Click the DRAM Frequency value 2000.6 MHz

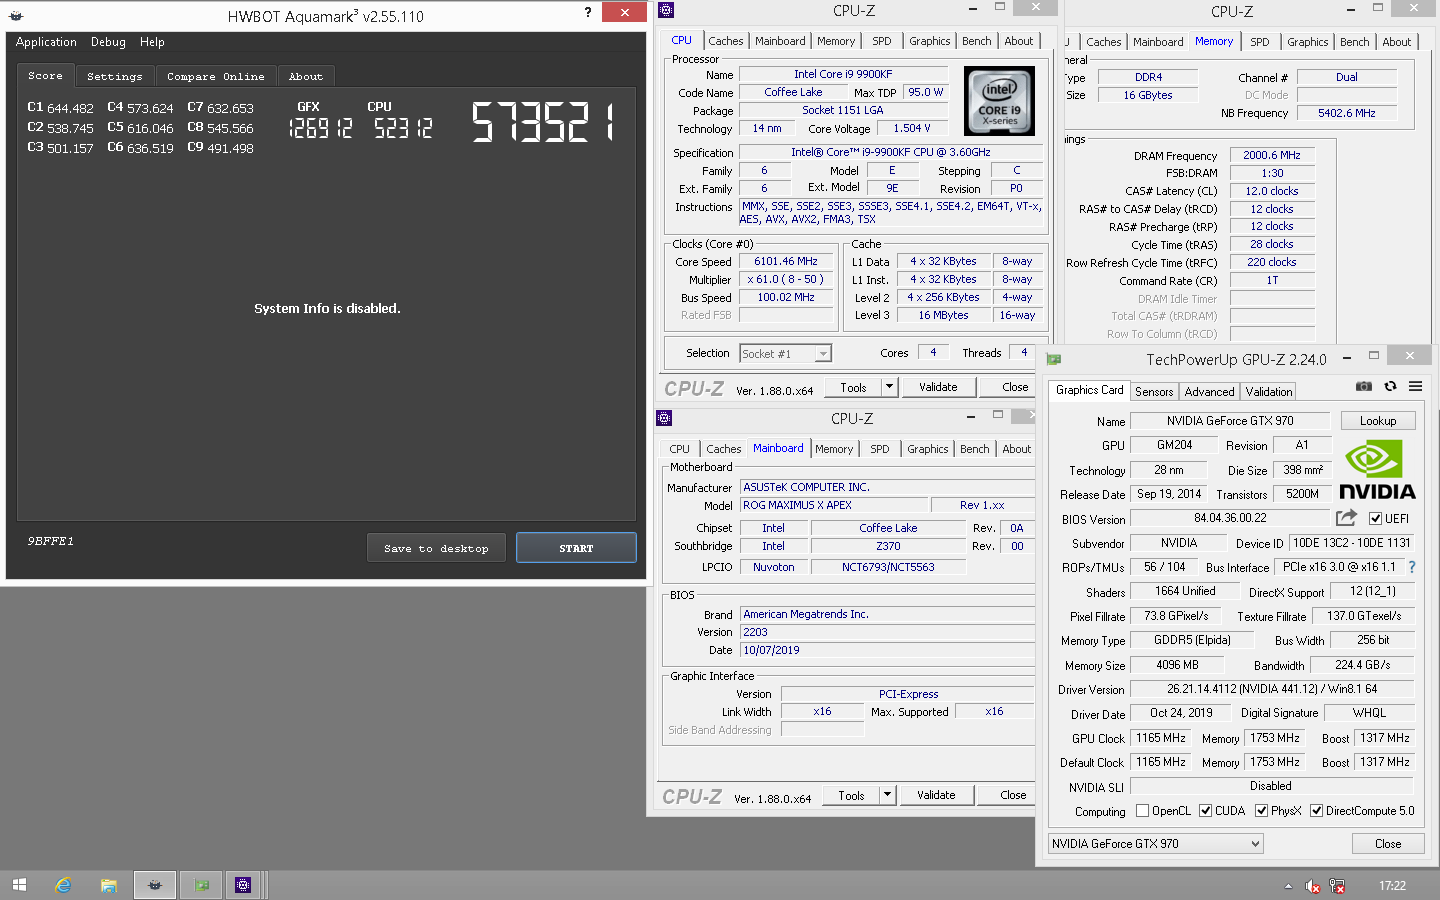[1272, 155]
